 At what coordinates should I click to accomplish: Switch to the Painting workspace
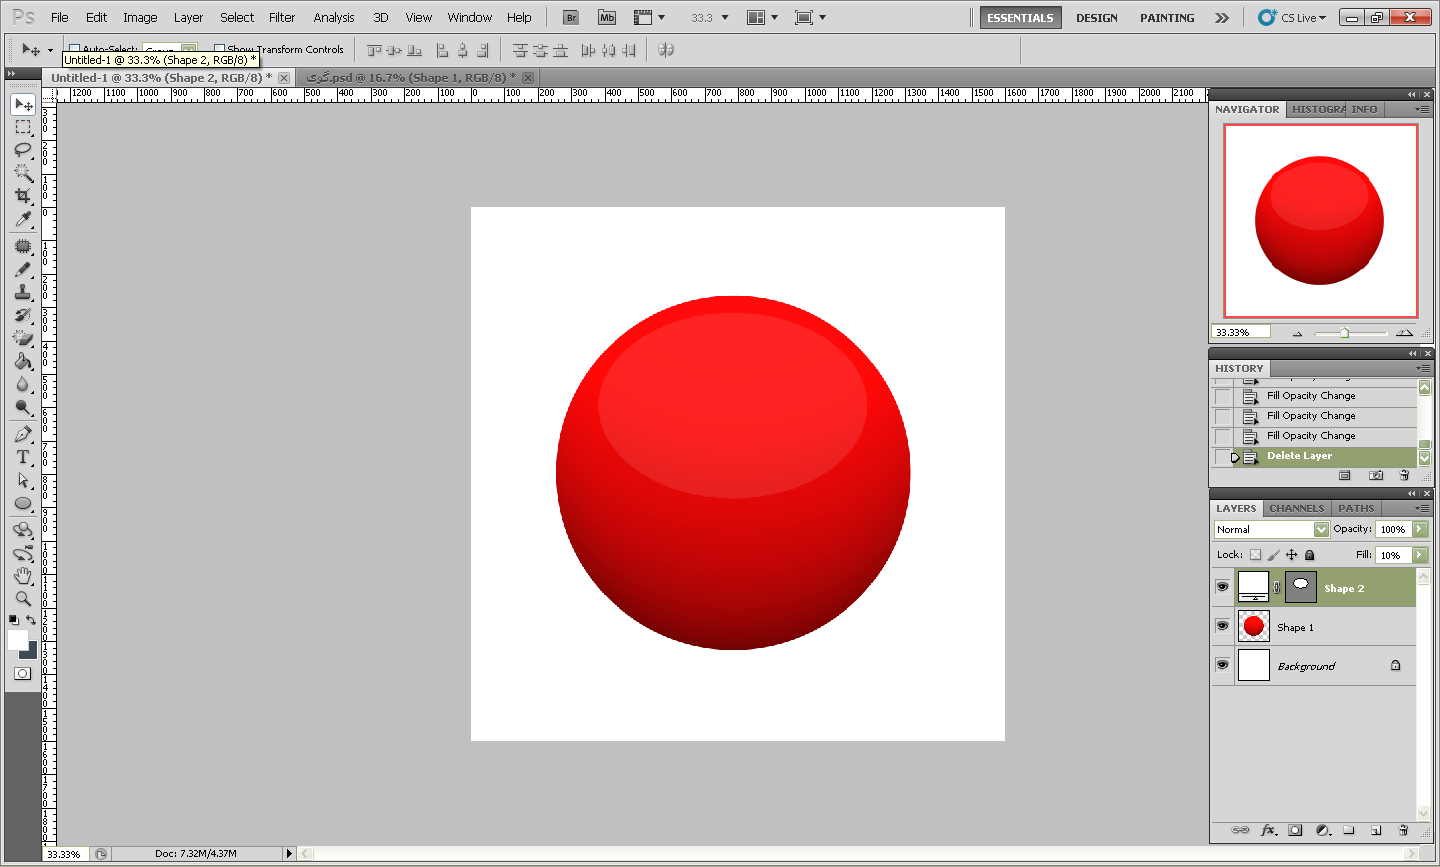pos(1166,17)
